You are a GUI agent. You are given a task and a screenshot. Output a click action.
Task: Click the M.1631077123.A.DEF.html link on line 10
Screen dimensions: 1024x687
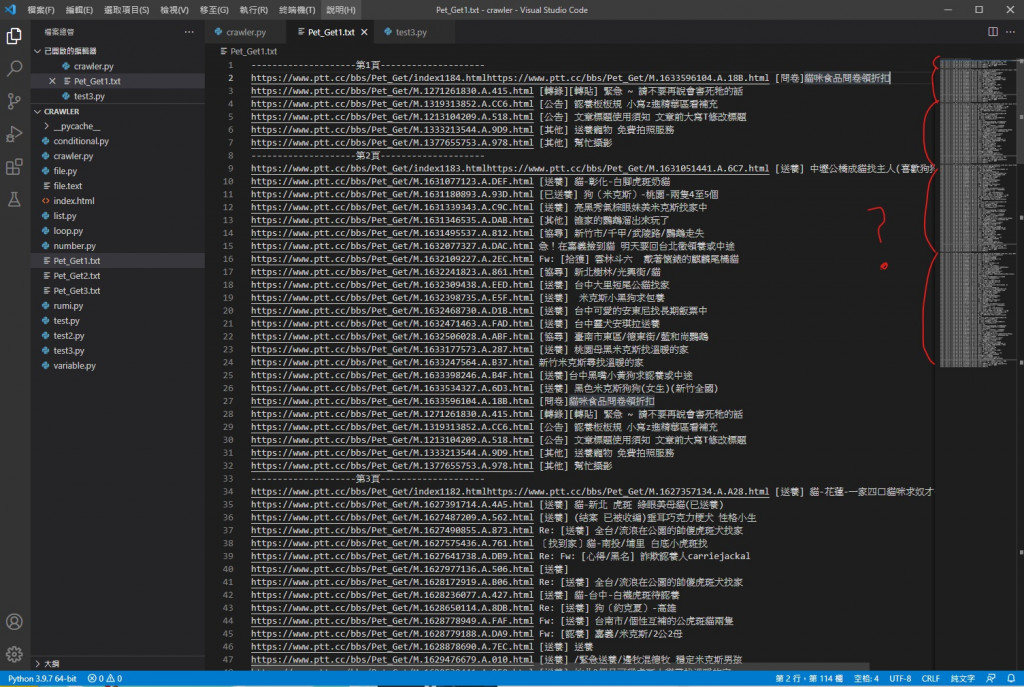[392, 182]
